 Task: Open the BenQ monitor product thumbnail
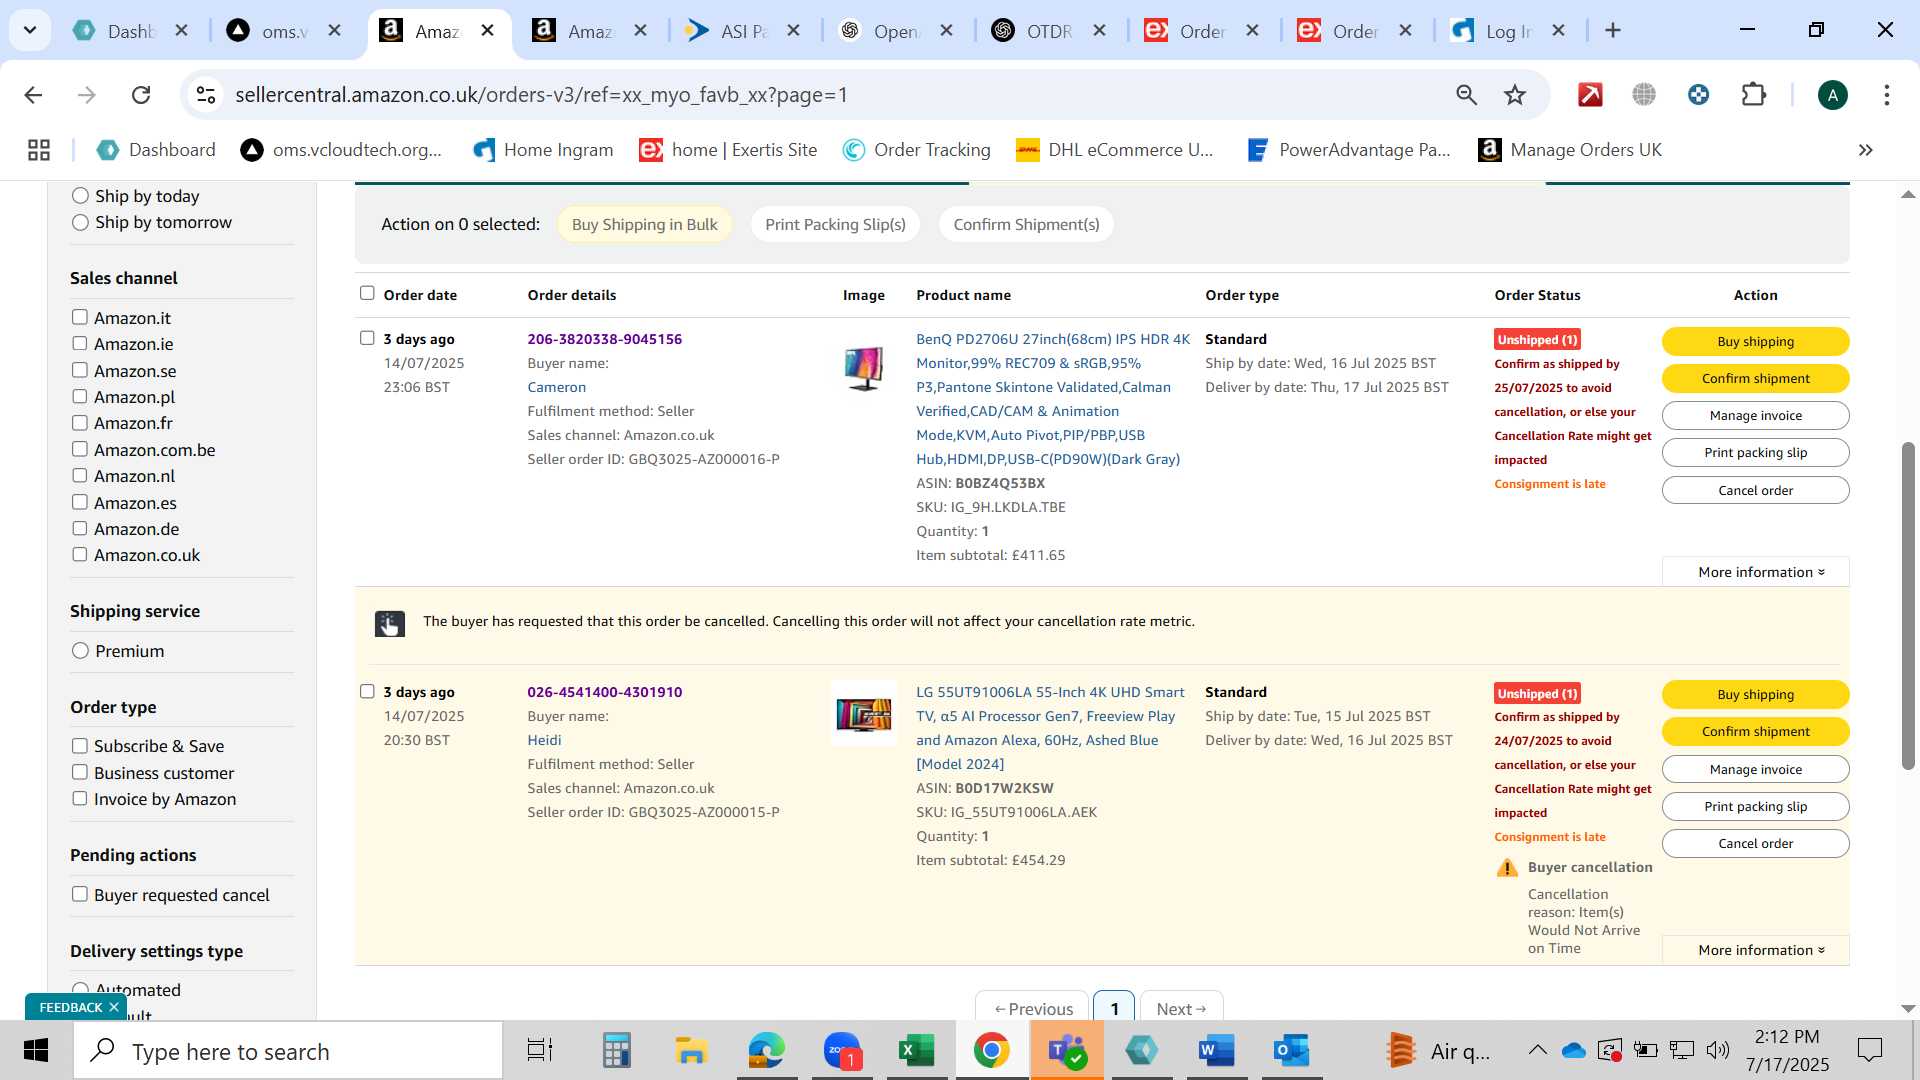[x=864, y=367]
